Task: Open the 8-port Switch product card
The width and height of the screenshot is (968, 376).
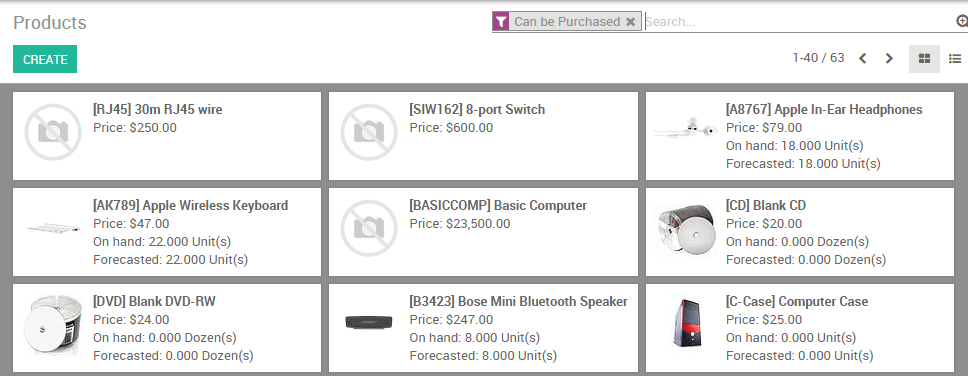Action: pos(483,136)
